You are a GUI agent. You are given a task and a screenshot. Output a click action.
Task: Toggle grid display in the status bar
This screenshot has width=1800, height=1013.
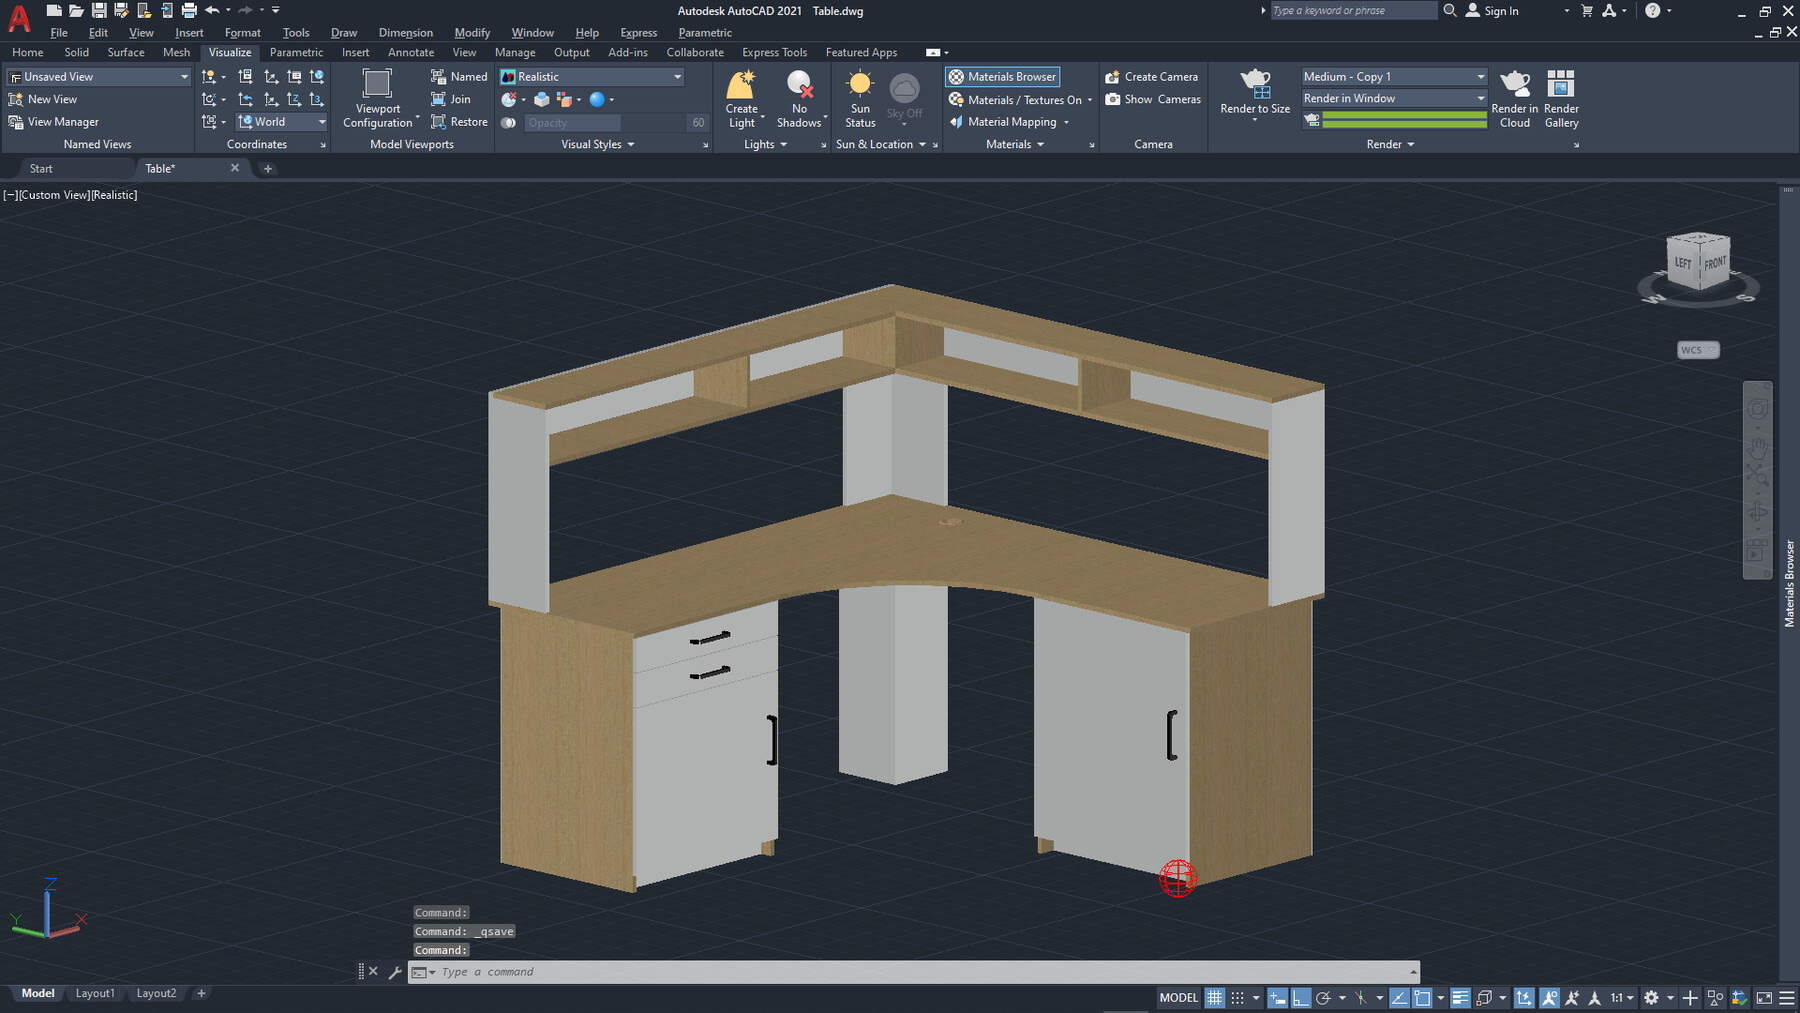coord(1214,997)
